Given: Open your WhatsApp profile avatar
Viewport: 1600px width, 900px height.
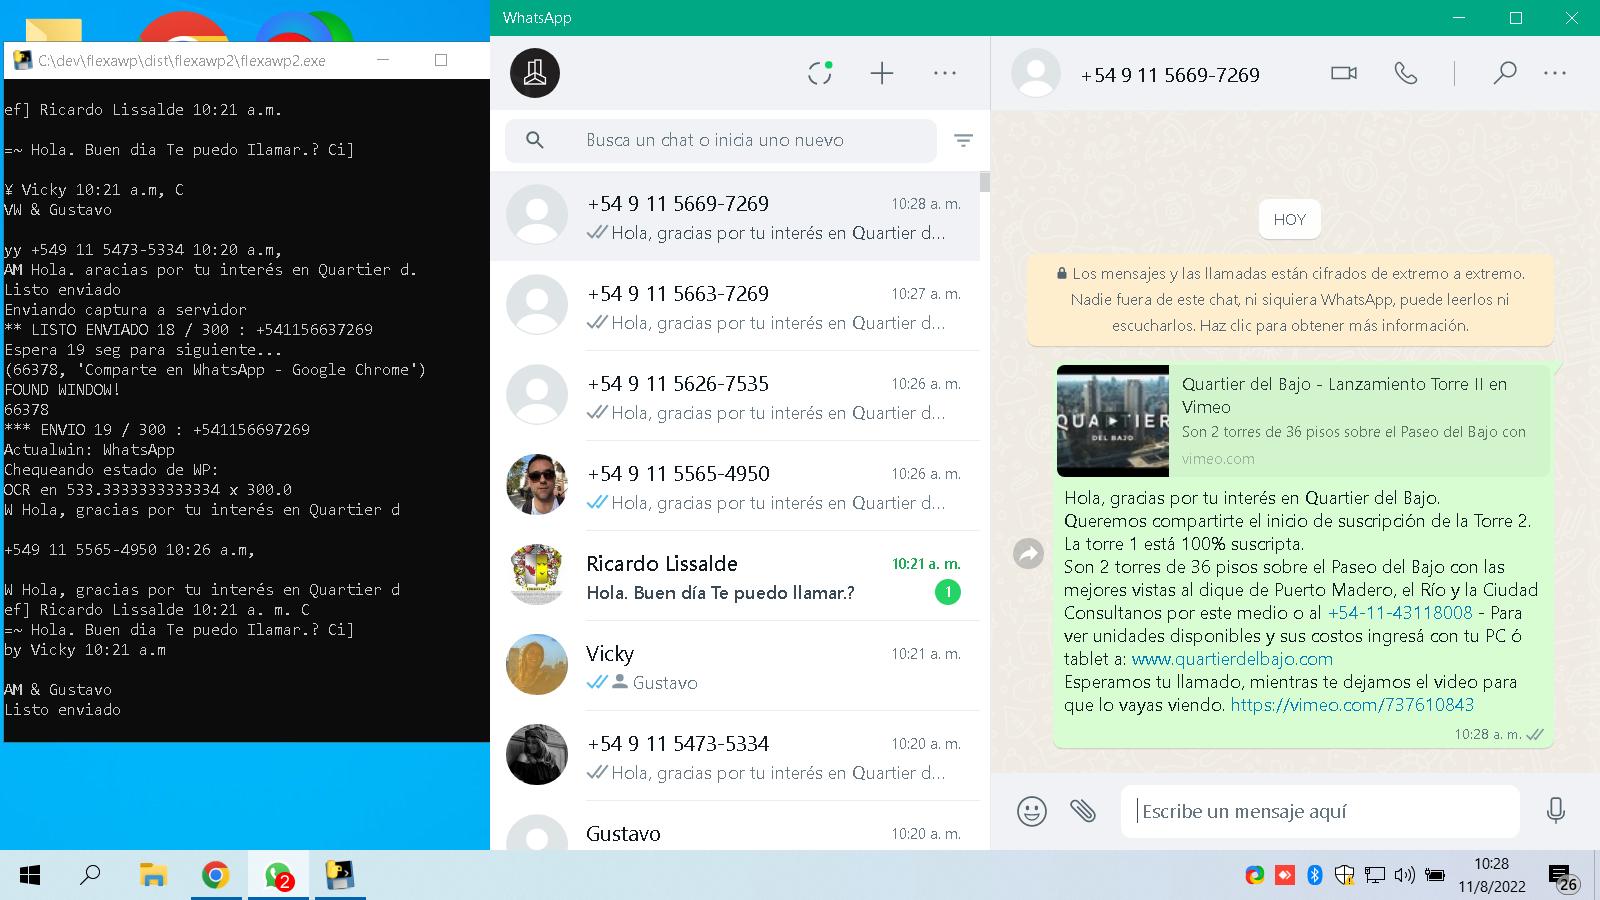Looking at the screenshot, I should [x=535, y=73].
